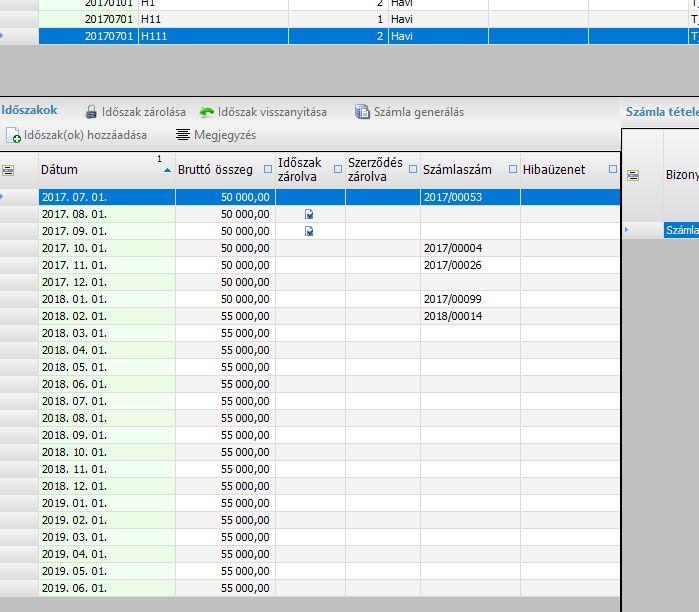Click the Megjegyzés button label

pyautogui.click(x=225, y=135)
